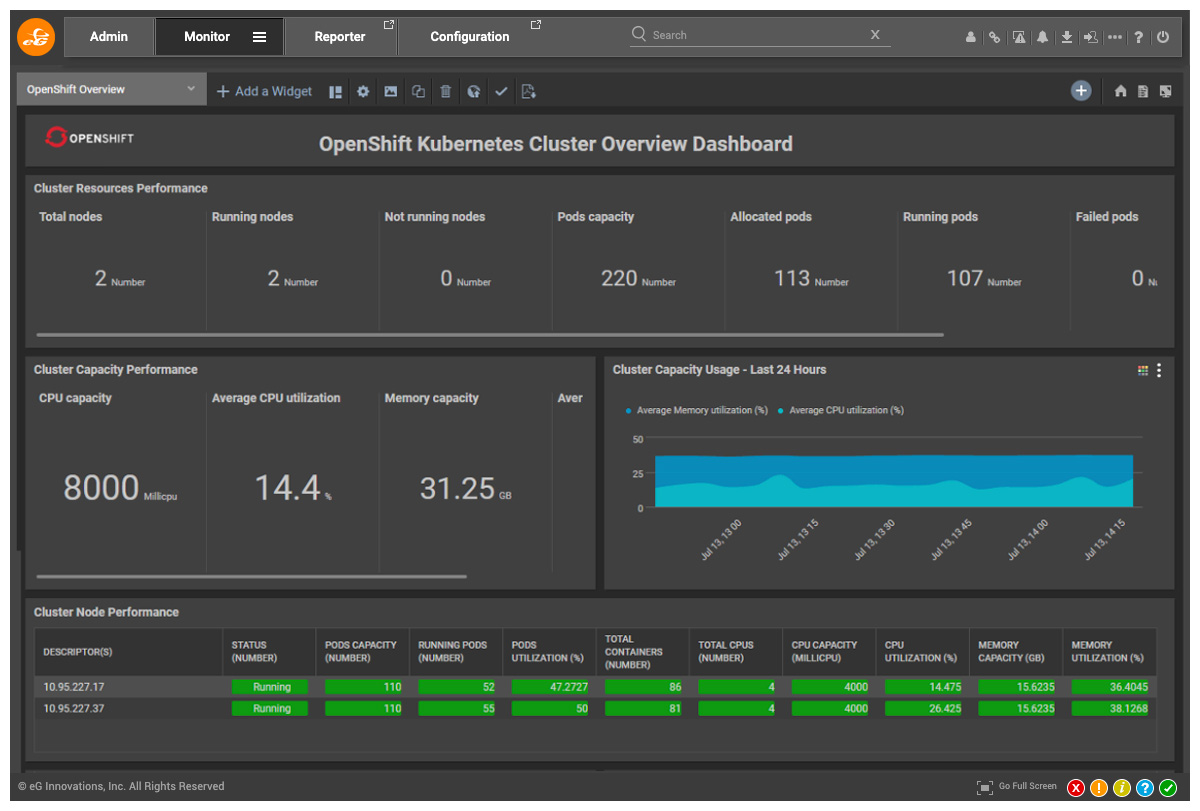The height and width of the screenshot is (811, 1200).
Task: Open the Configuration tab
Action: click(470, 37)
